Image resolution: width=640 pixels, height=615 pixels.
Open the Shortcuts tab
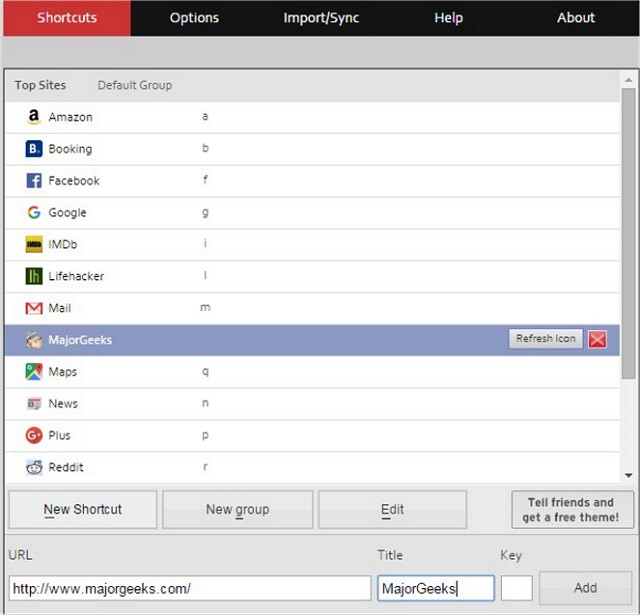pyautogui.click(x=67, y=18)
